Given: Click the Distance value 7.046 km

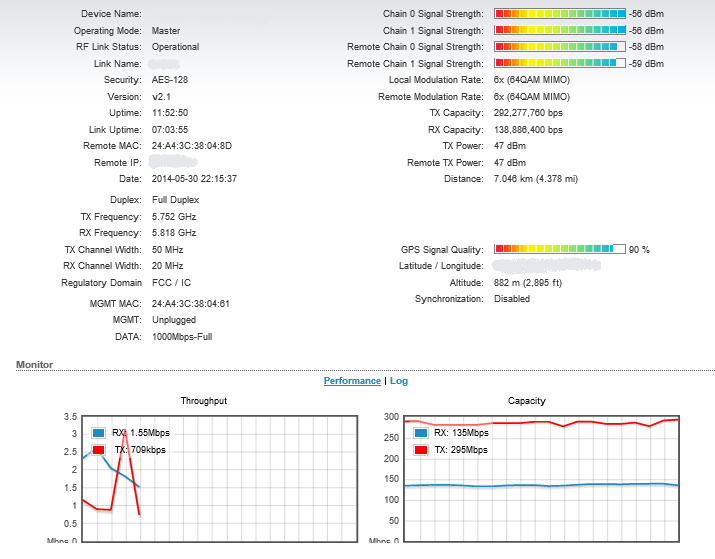Looking at the screenshot, I should click(x=535, y=179).
